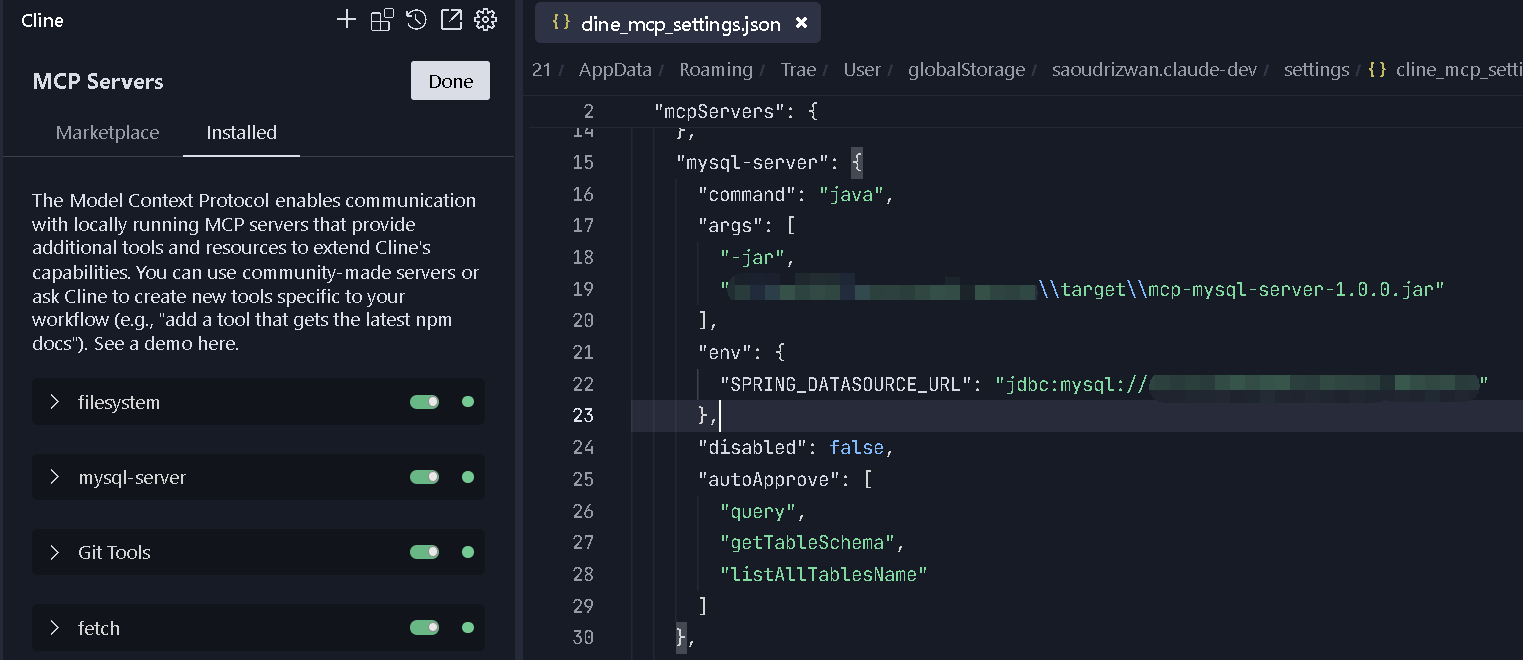The image size is (1523, 660).
Task: Click the mysql-server status dot
Action: point(467,477)
